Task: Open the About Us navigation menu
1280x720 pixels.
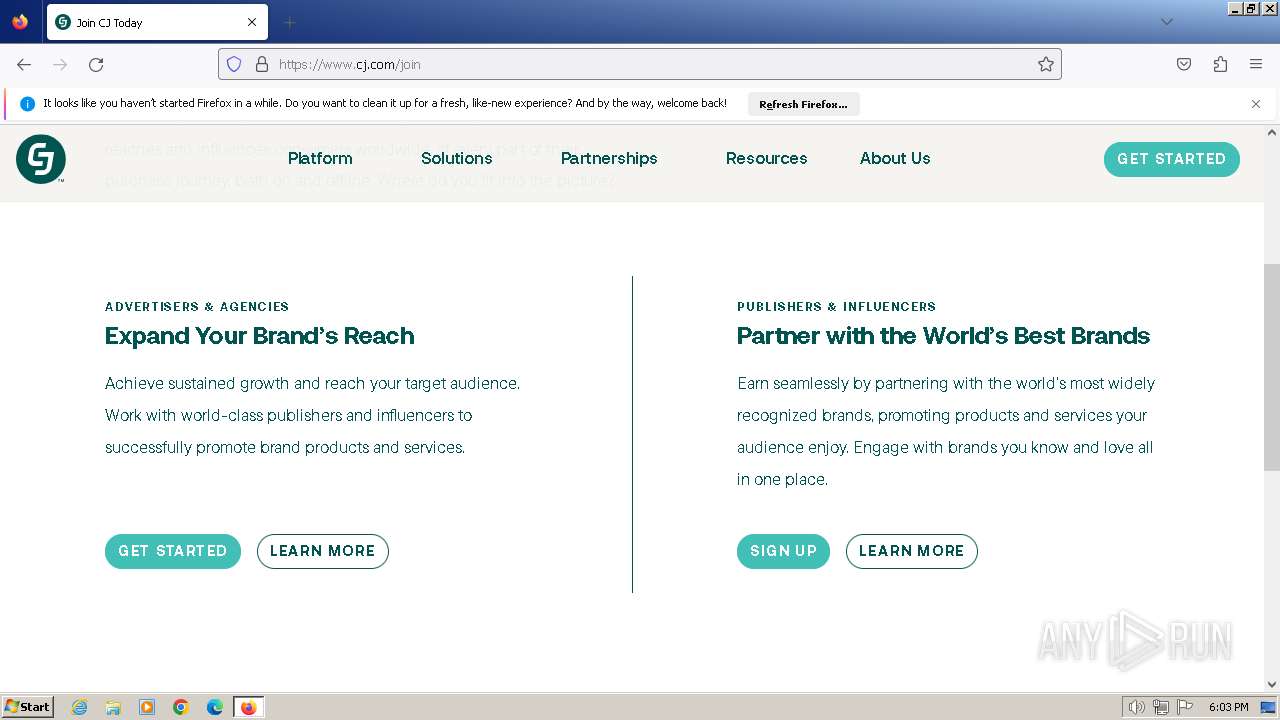Action: tap(895, 158)
